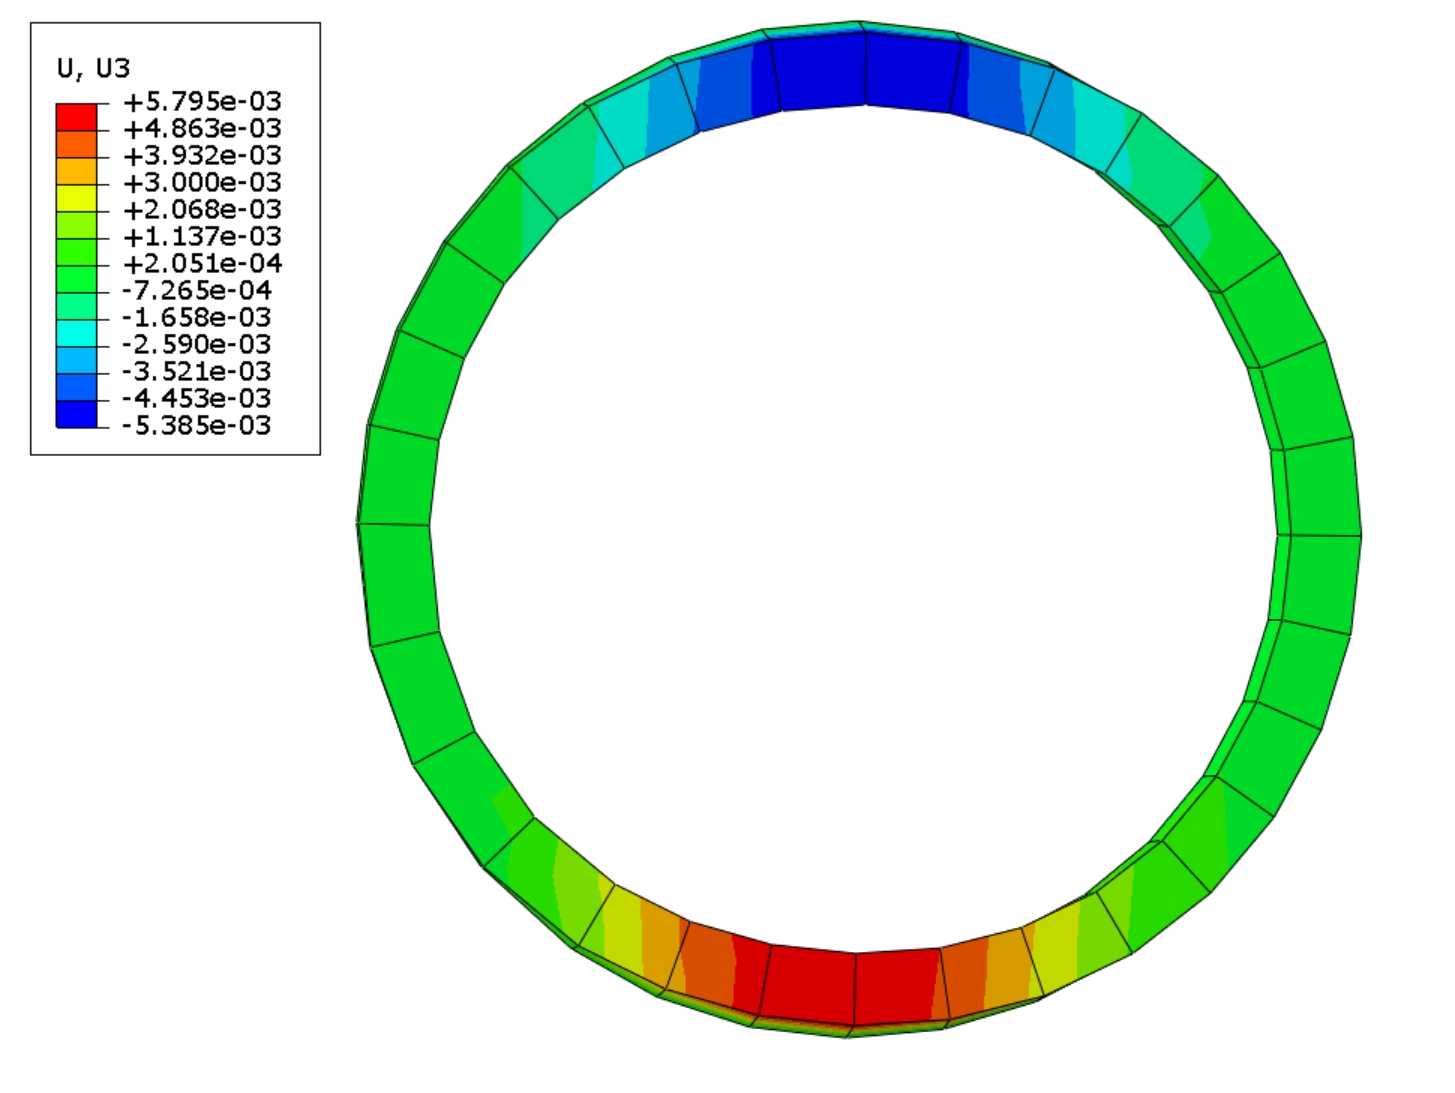Pick the yellow color band in legend
The image size is (1455, 1093).
click(x=76, y=197)
